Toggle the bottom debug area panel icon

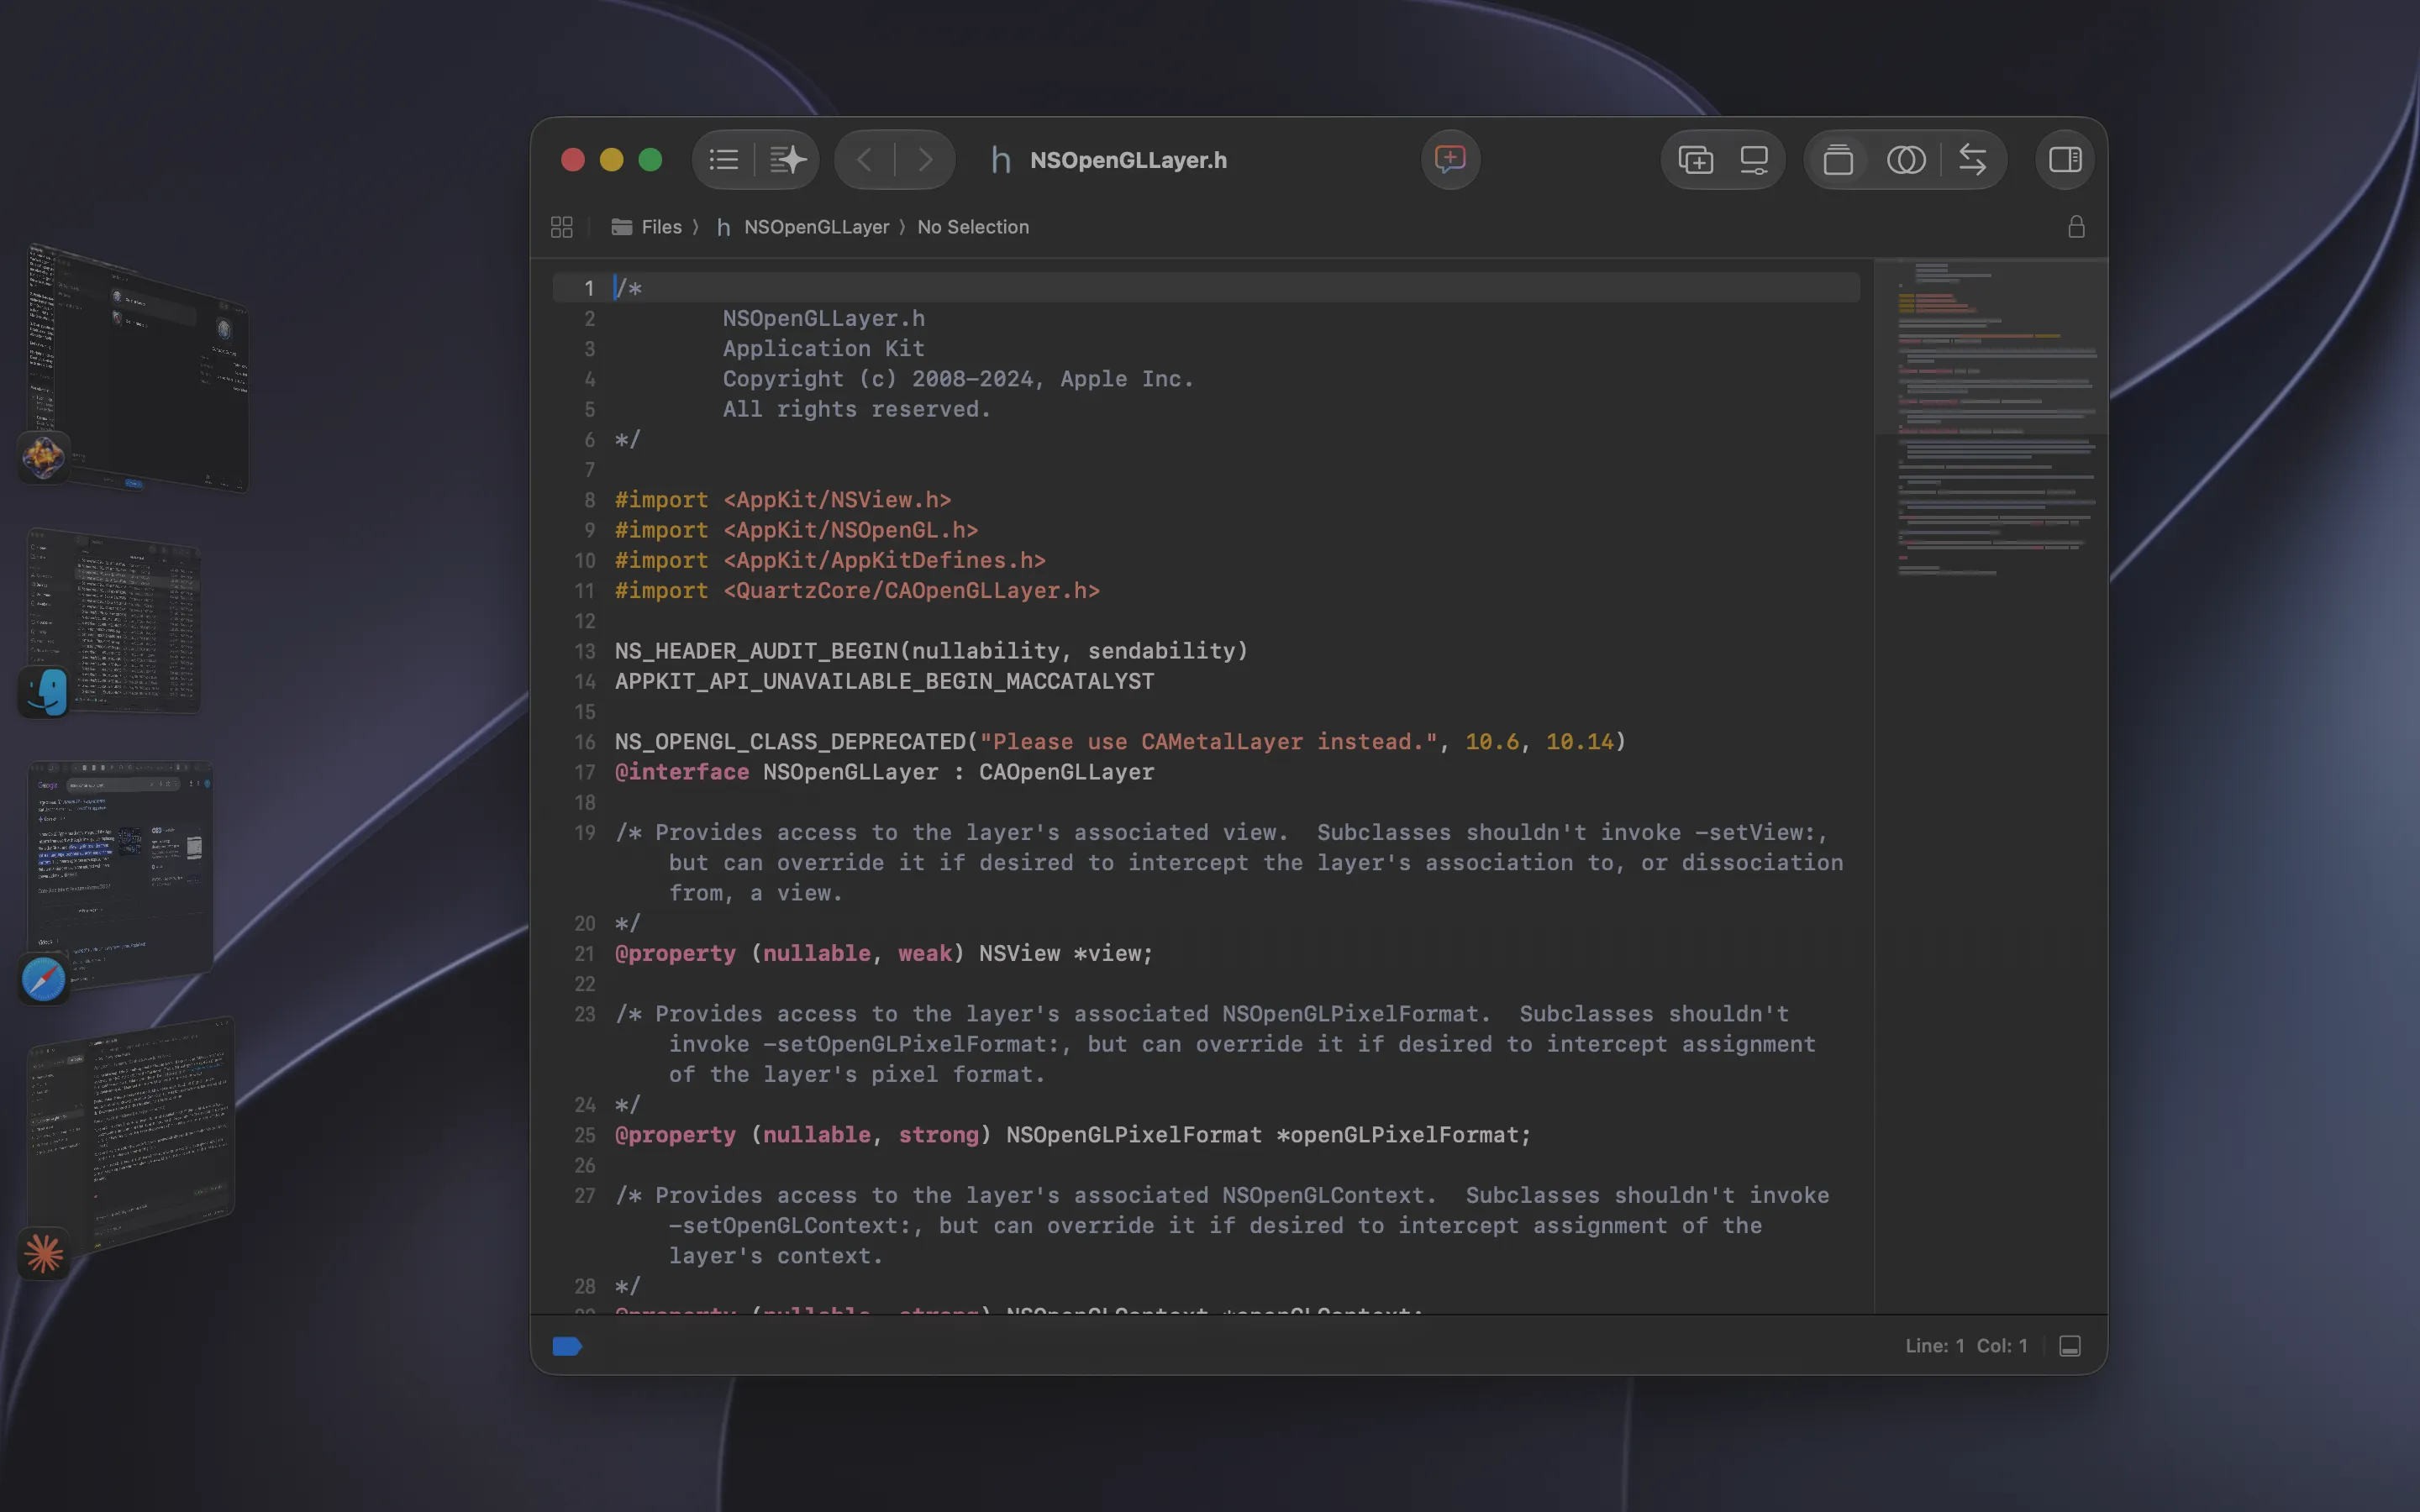coord(2070,1346)
